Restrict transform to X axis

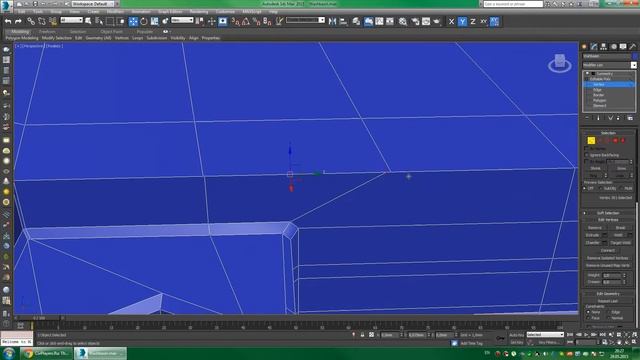tap(451, 22)
